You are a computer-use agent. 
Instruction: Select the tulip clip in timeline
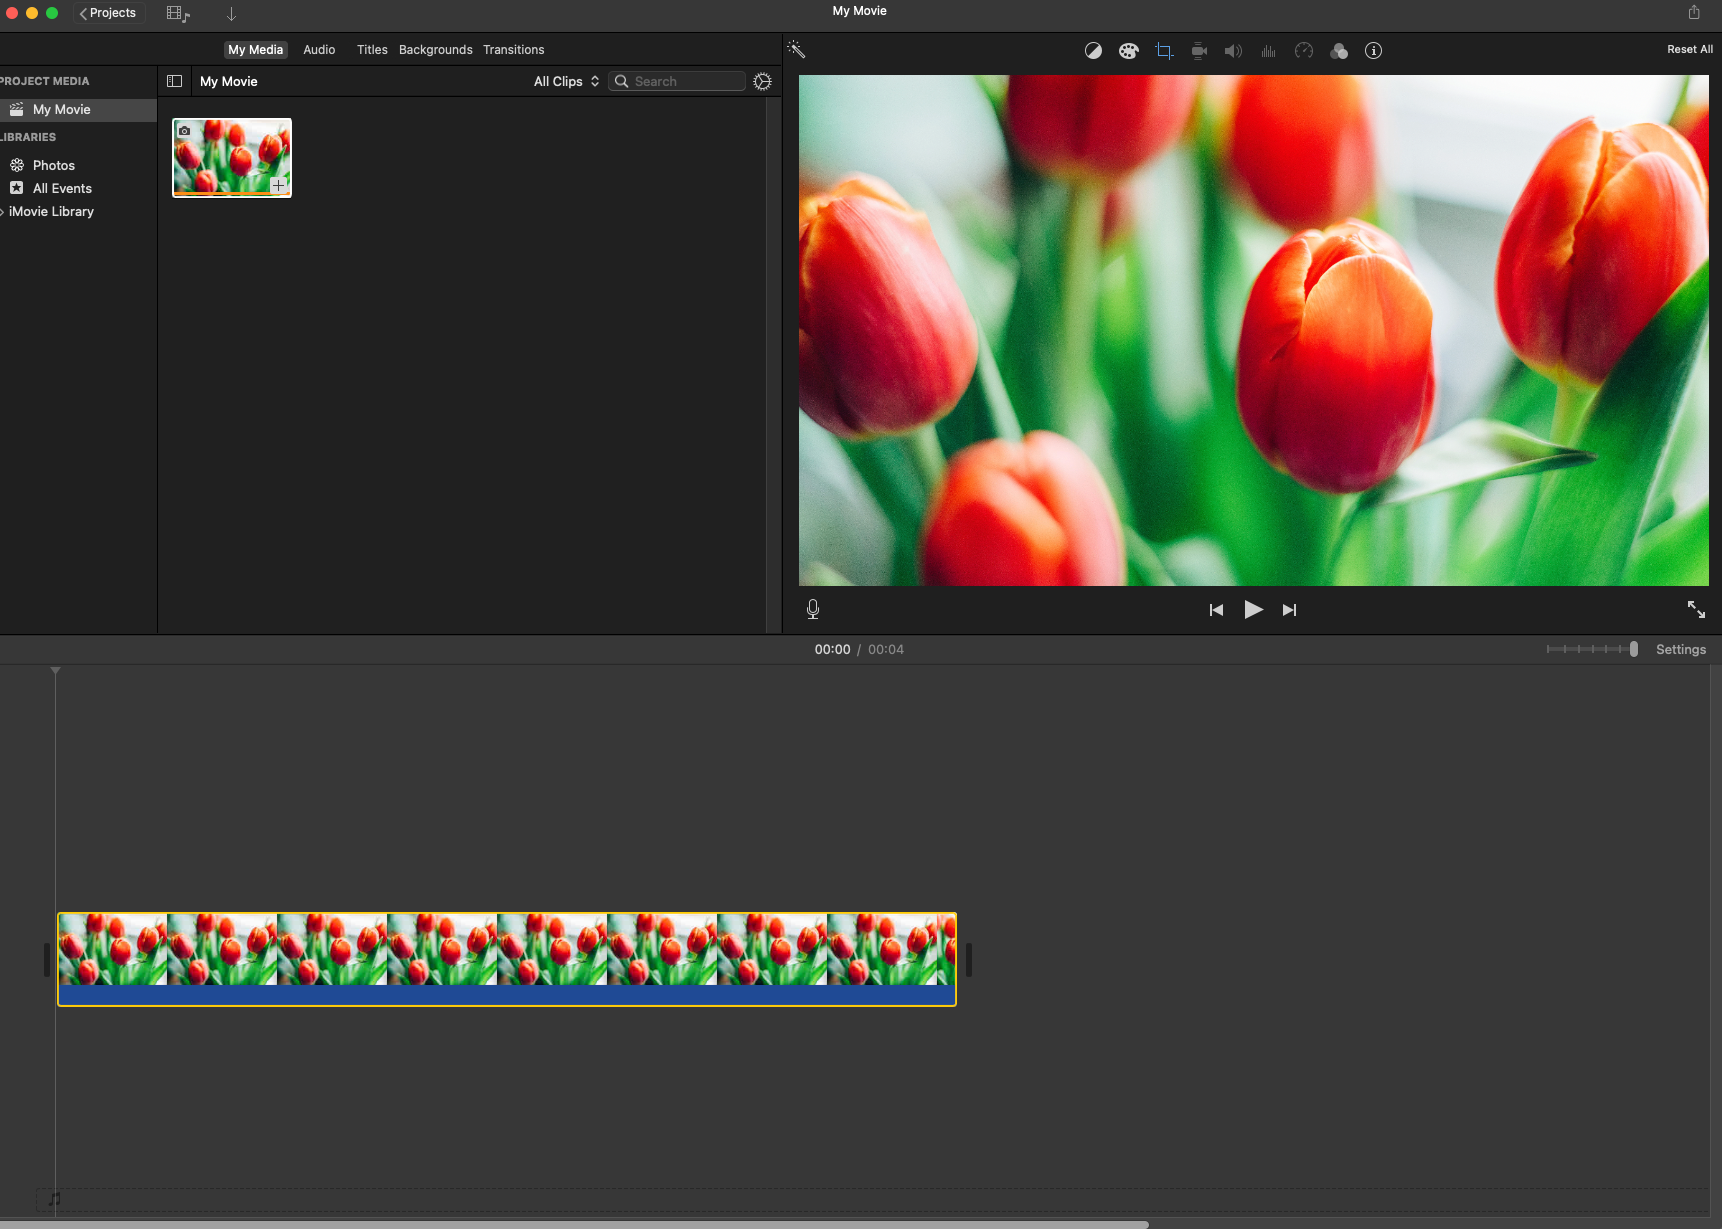pos(507,959)
